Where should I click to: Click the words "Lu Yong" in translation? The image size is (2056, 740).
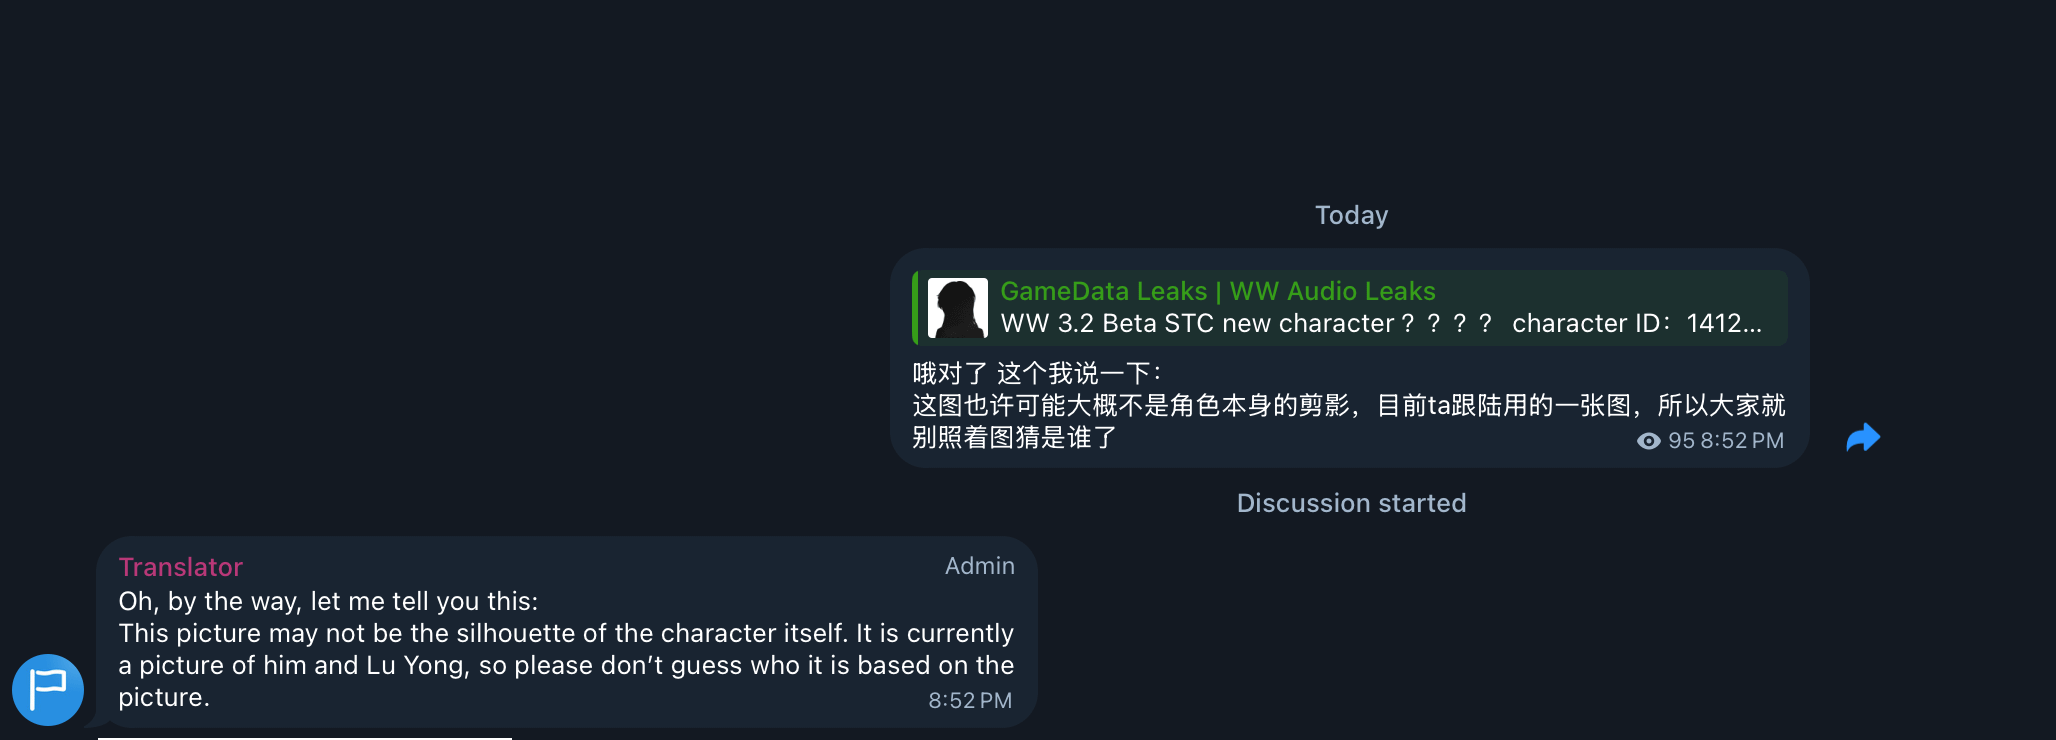(x=418, y=665)
